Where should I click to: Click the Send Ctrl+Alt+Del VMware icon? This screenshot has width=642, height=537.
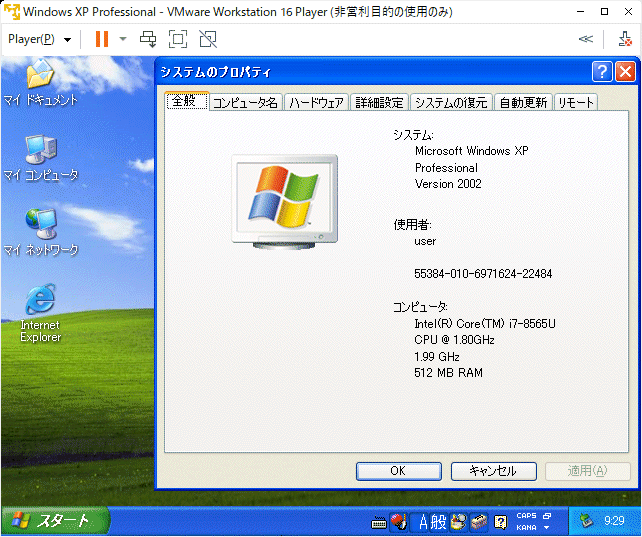(x=148, y=39)
